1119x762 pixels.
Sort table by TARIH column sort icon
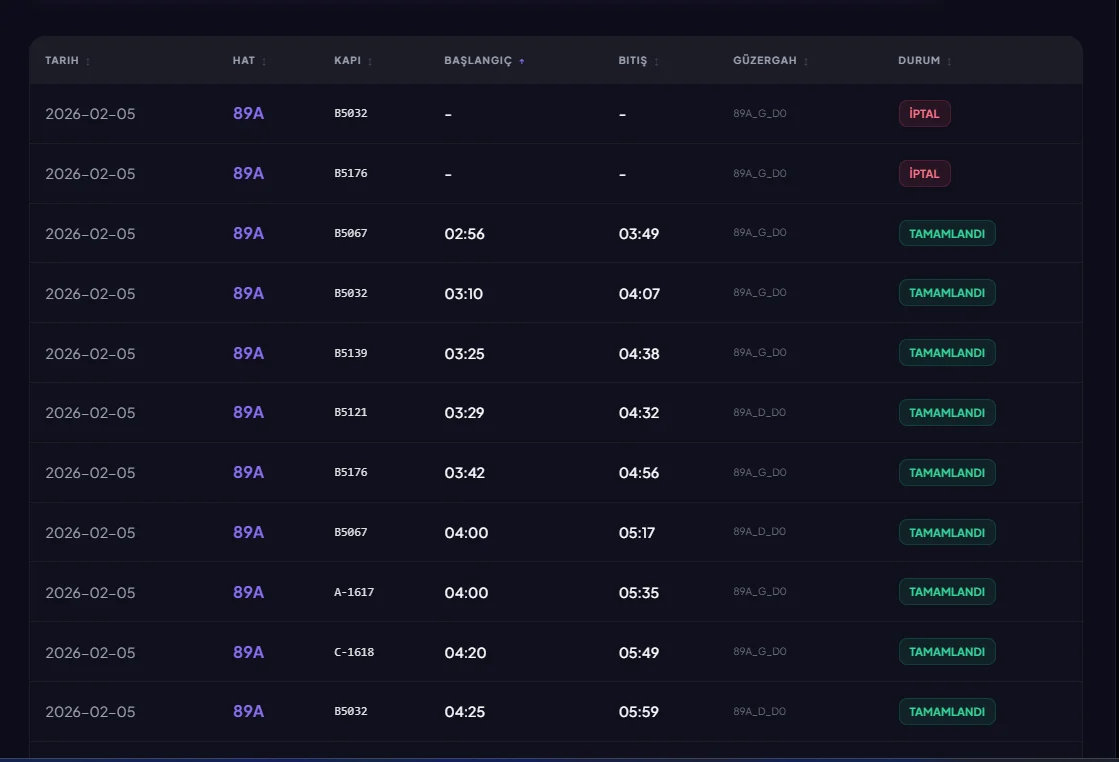(88, 61)
